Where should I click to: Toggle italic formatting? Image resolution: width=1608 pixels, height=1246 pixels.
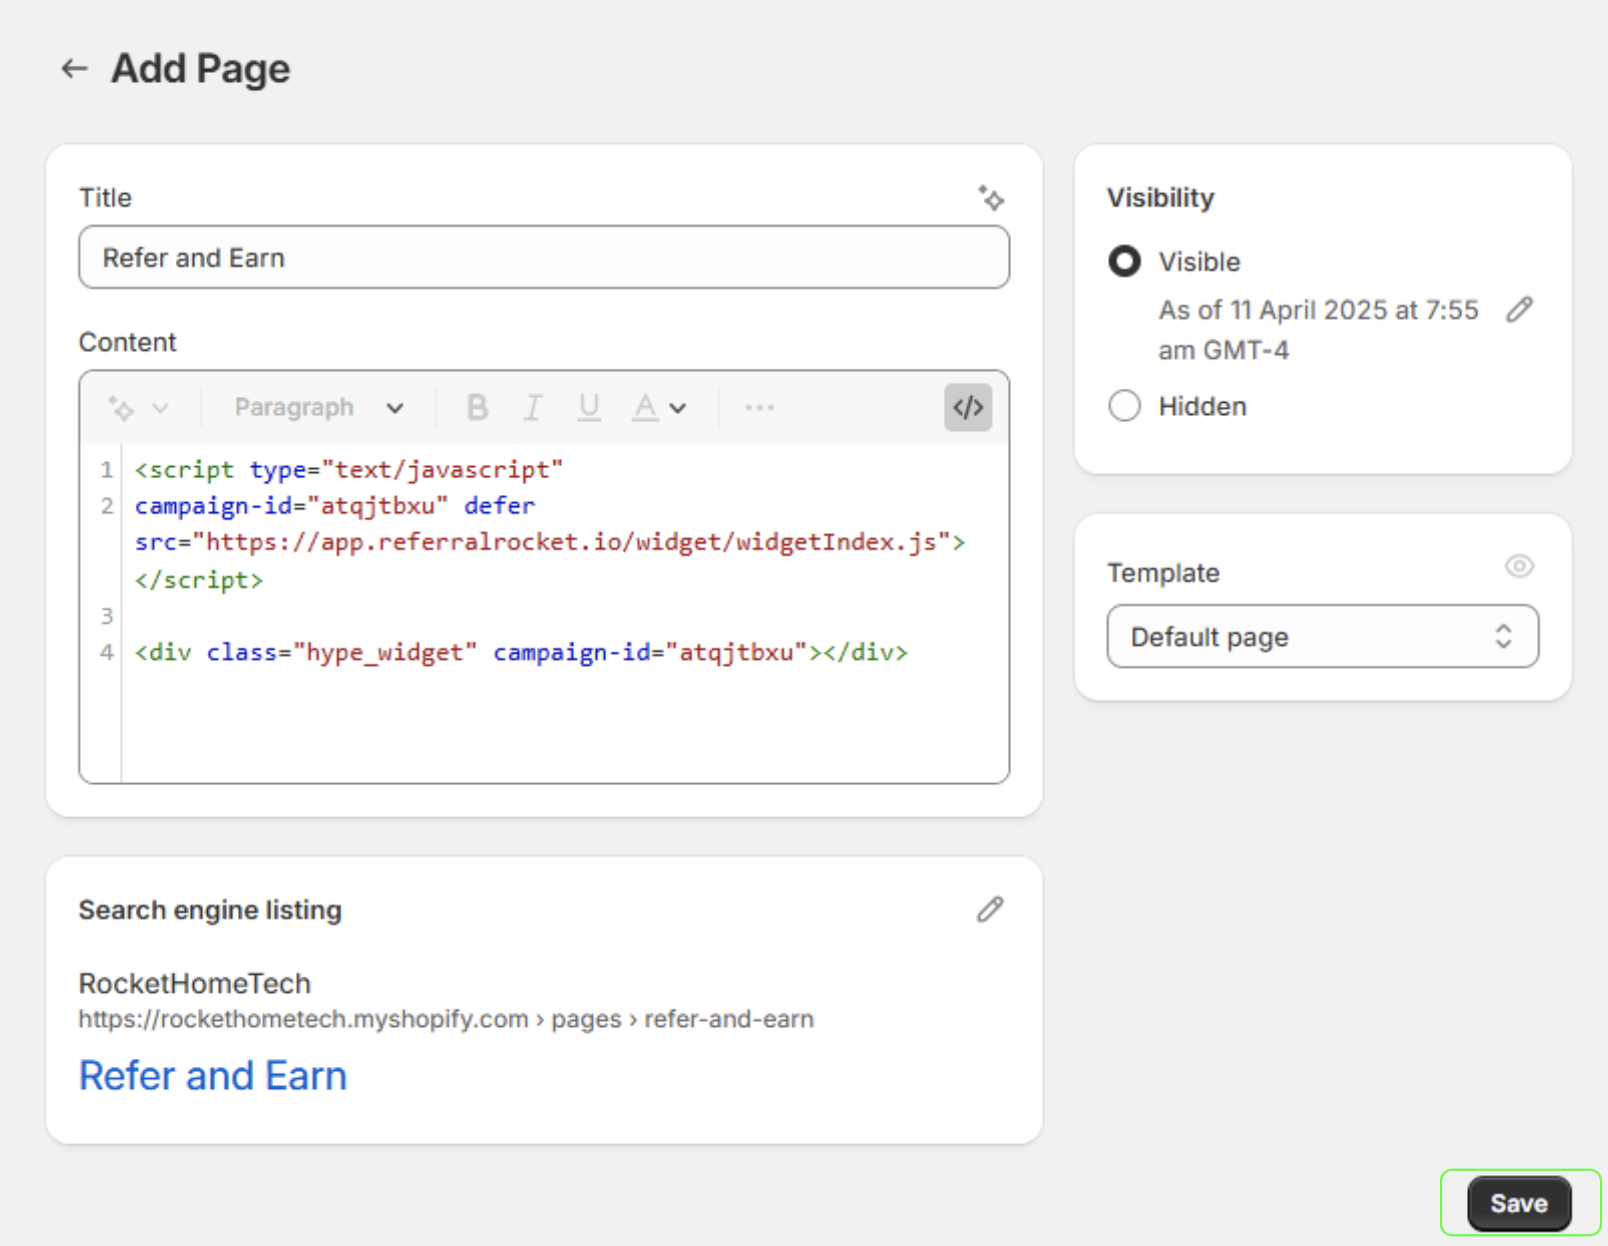[533, 408]
